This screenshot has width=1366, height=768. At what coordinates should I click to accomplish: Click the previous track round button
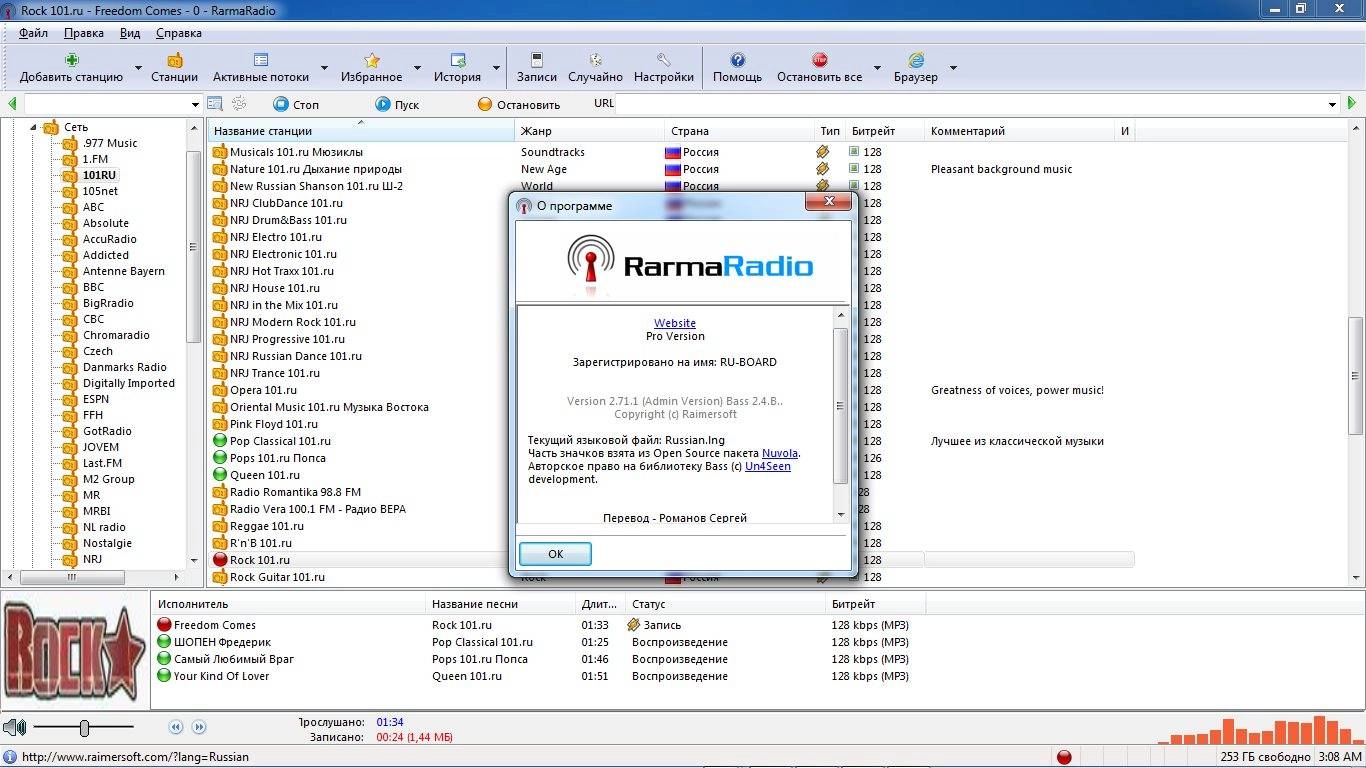pyautogui.click(x=176, y=727)
